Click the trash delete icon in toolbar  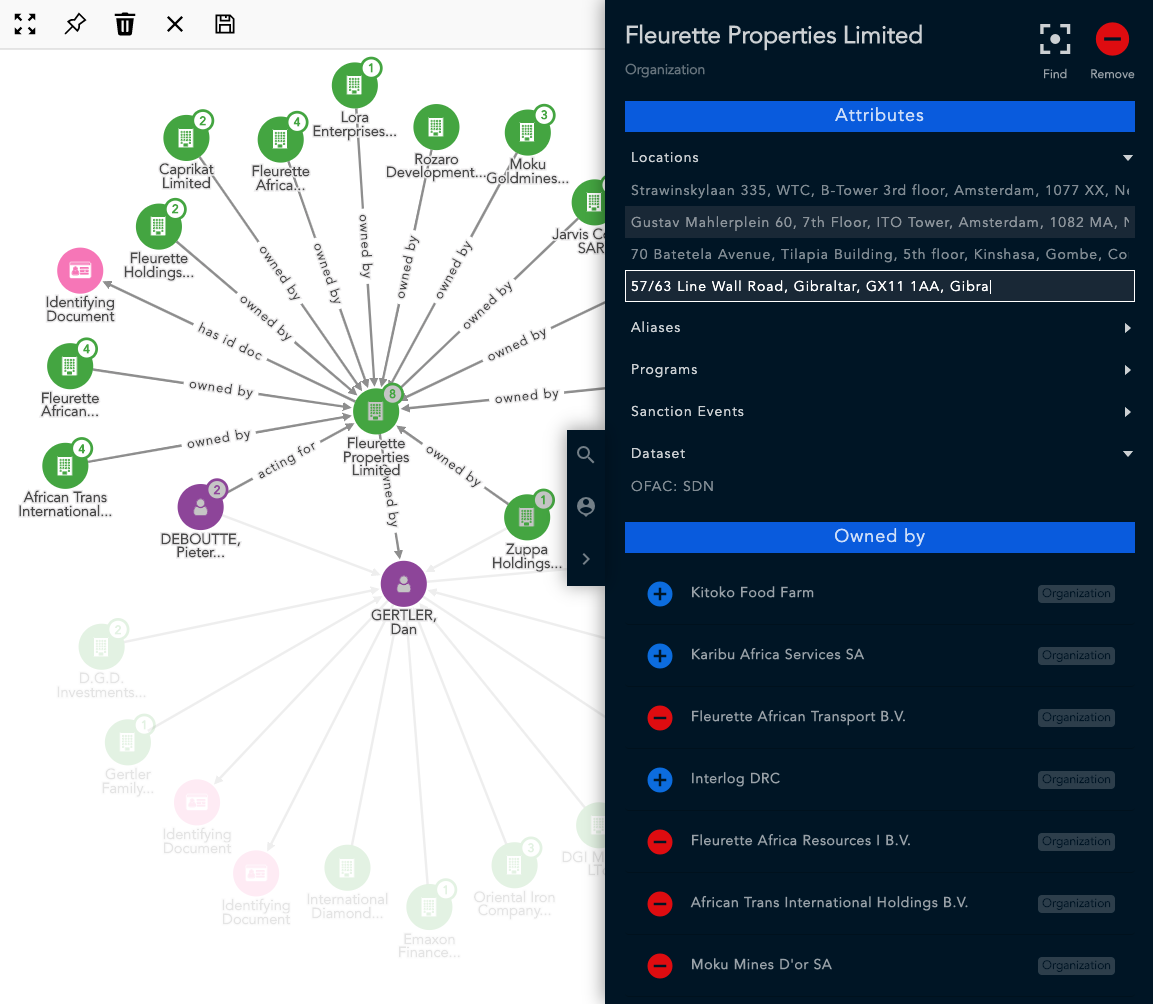125,24
